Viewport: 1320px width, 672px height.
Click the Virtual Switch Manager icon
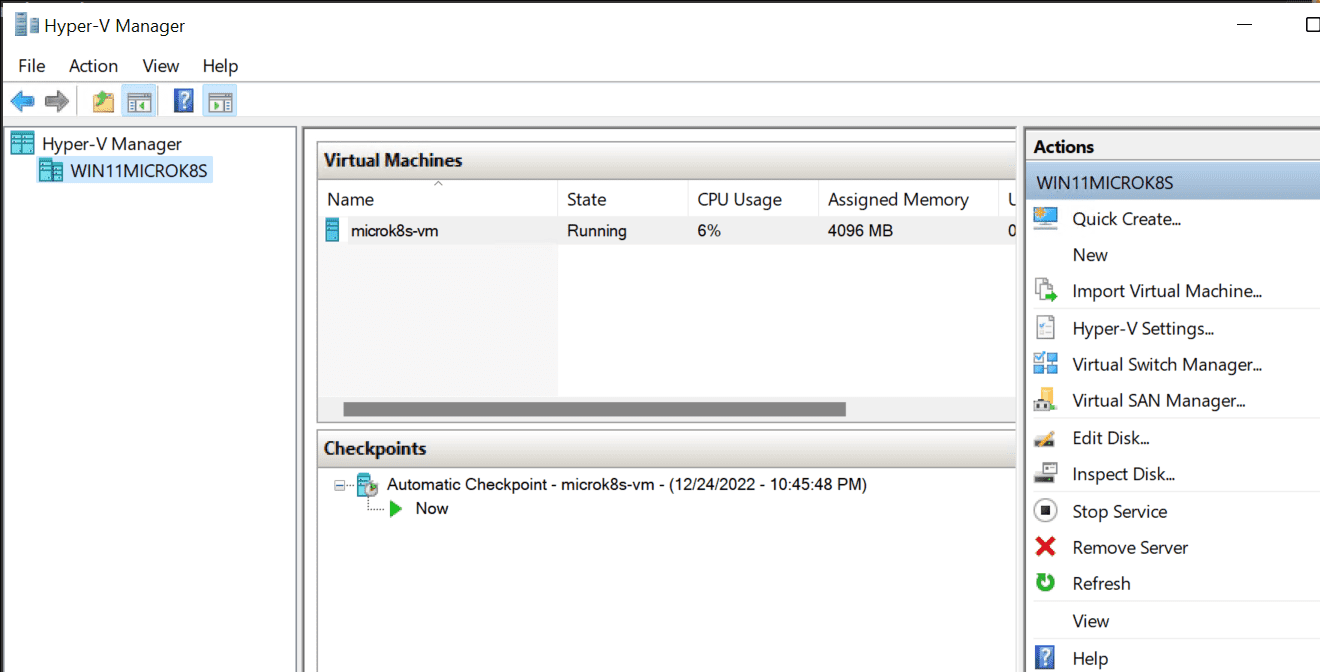click(x=1046, y=364)
